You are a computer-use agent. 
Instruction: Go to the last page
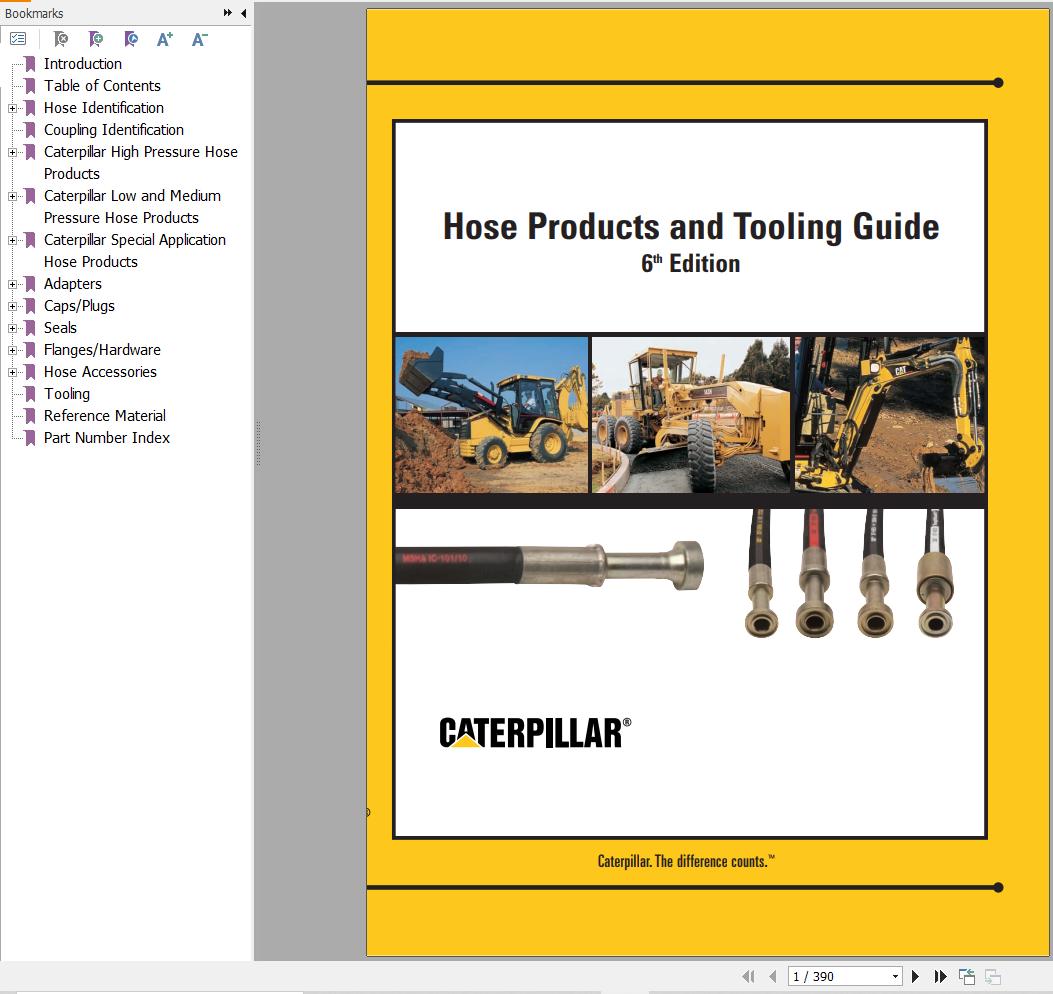click(x=940, y=976)
